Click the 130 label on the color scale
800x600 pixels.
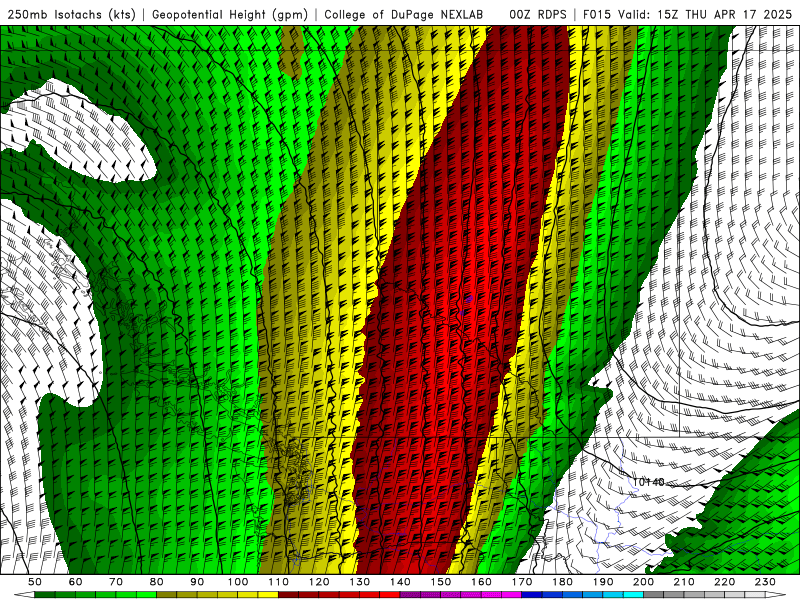360,582
